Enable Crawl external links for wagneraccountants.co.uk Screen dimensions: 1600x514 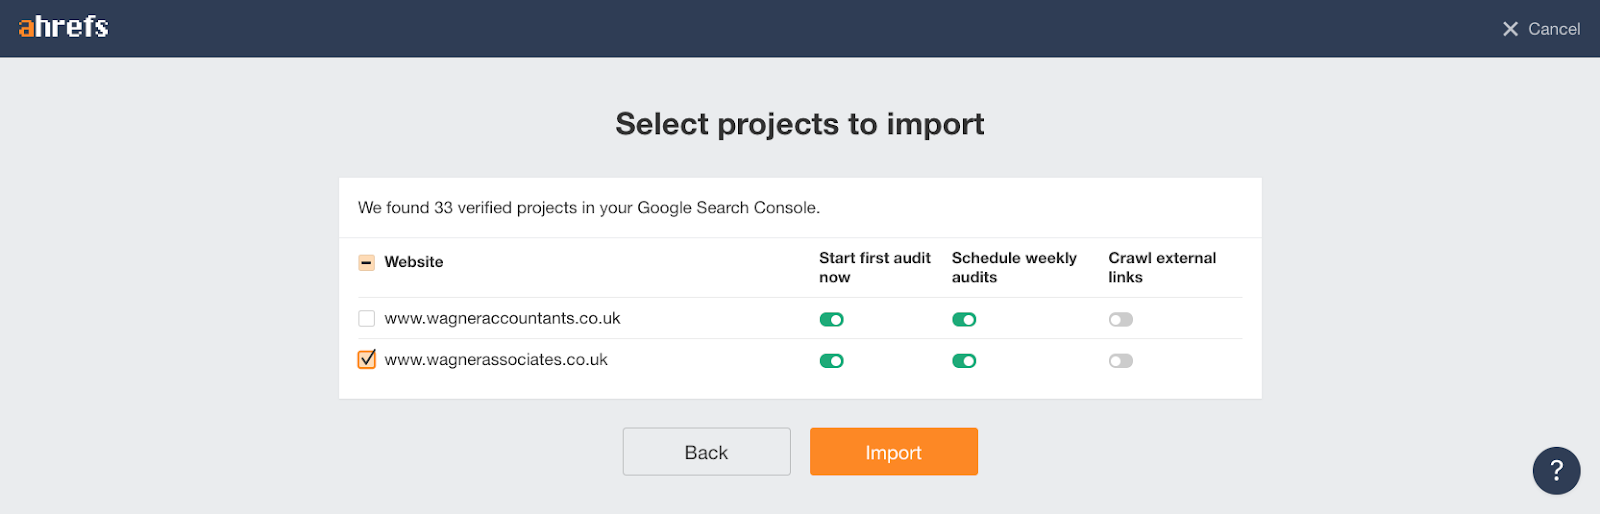(x=1120, y=320)
